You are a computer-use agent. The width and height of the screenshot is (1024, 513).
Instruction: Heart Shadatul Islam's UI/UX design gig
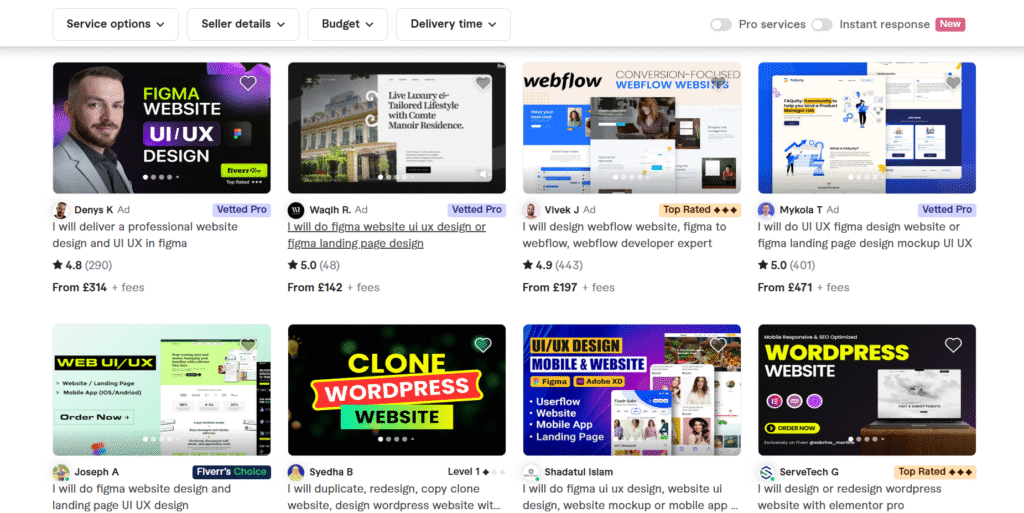(718, 345)
